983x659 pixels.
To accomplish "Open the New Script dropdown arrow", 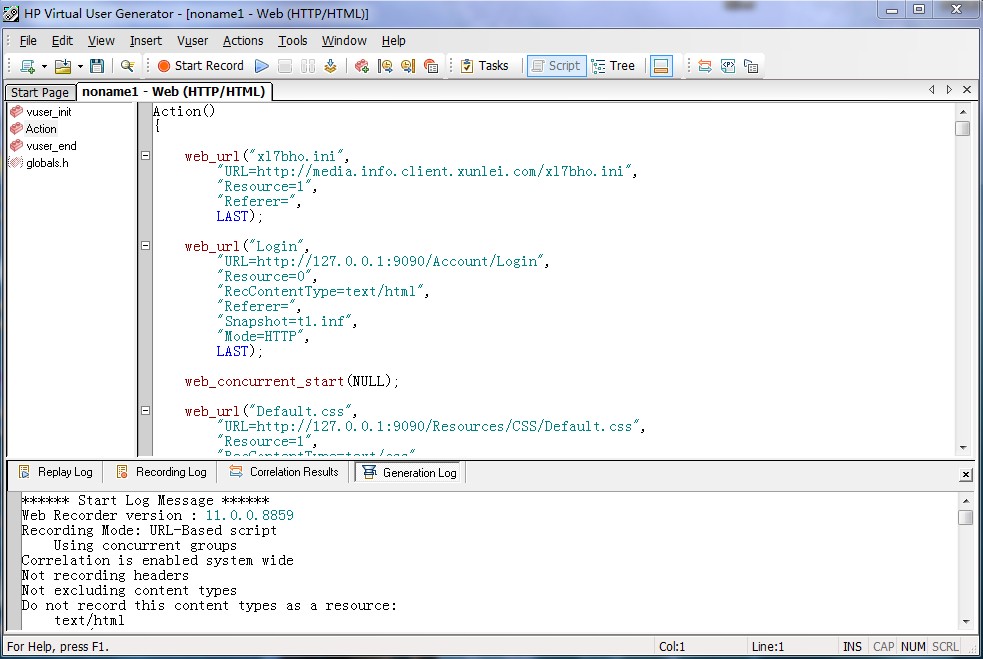I will (44, 66).
